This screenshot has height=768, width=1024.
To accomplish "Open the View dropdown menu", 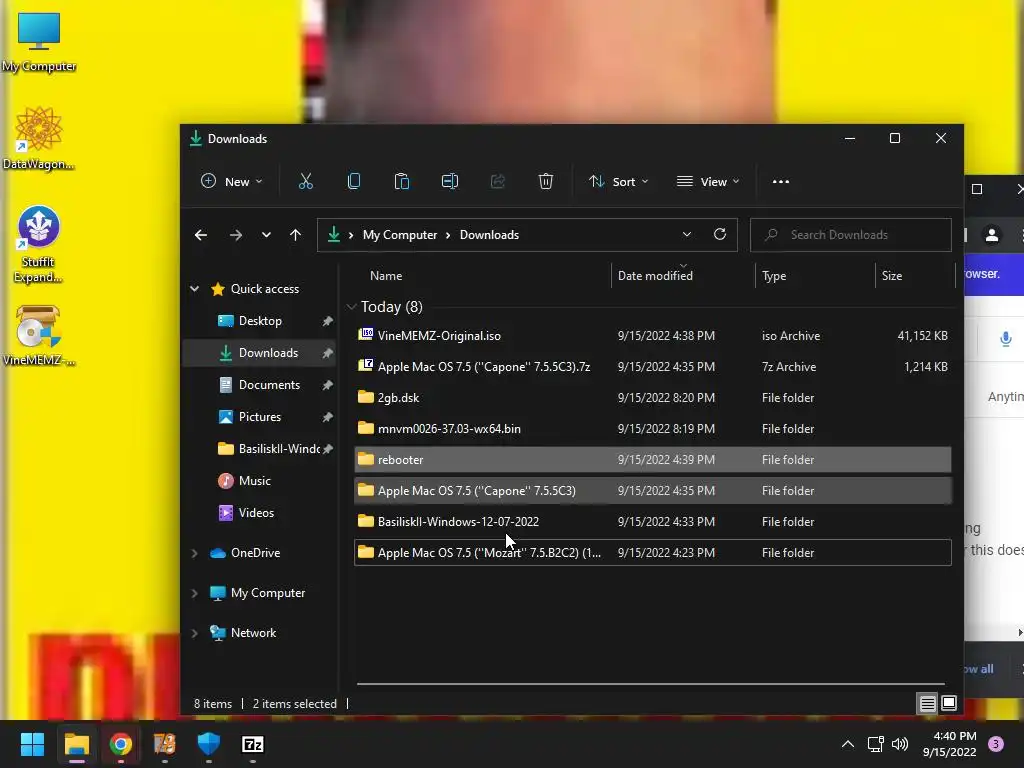I will tap(708, 182).
